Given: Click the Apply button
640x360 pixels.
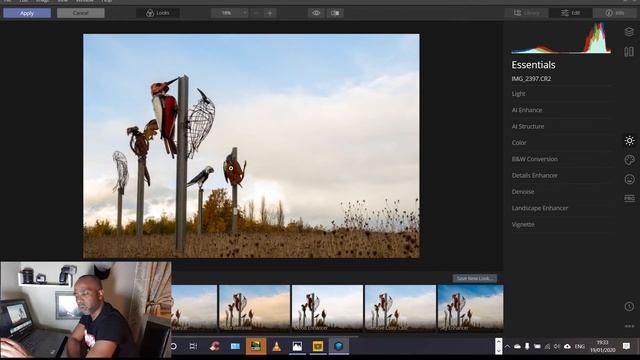Looking at the screenshot, I should click(x=27, y=13).
